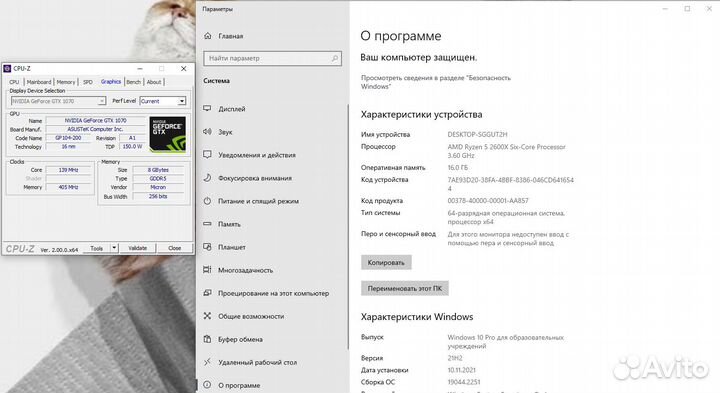720x393 pixels.
Task: Click the 00378-40000-00001-AA857 product code
Action: 488,201
